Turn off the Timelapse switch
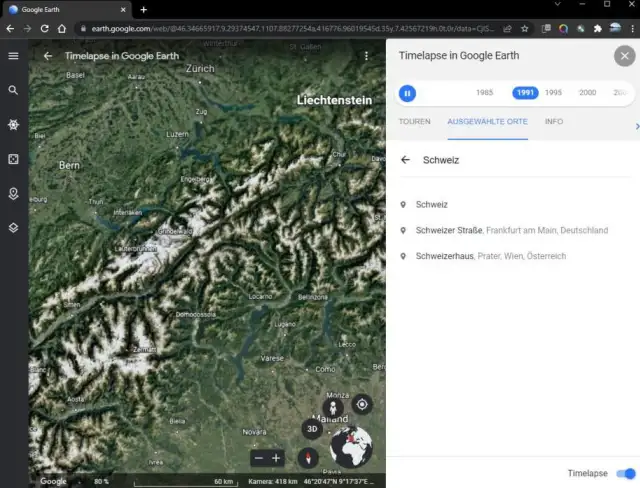 625,473
